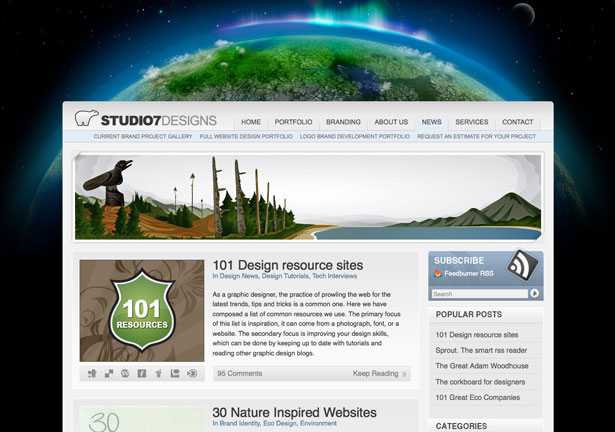Click the Studio7 Designs bear logo
The height and width of the screenshot is (432, 615).
pos(86,118)
